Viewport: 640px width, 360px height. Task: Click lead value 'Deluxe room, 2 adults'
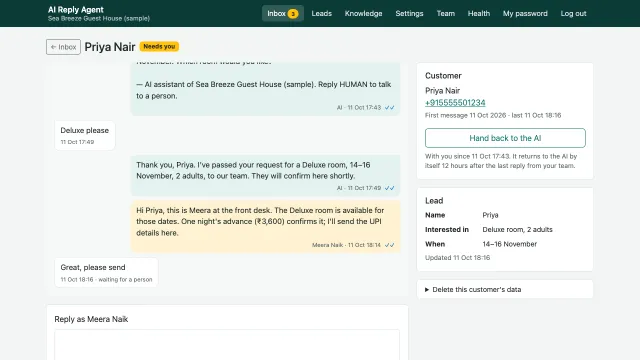coord(517,230)
